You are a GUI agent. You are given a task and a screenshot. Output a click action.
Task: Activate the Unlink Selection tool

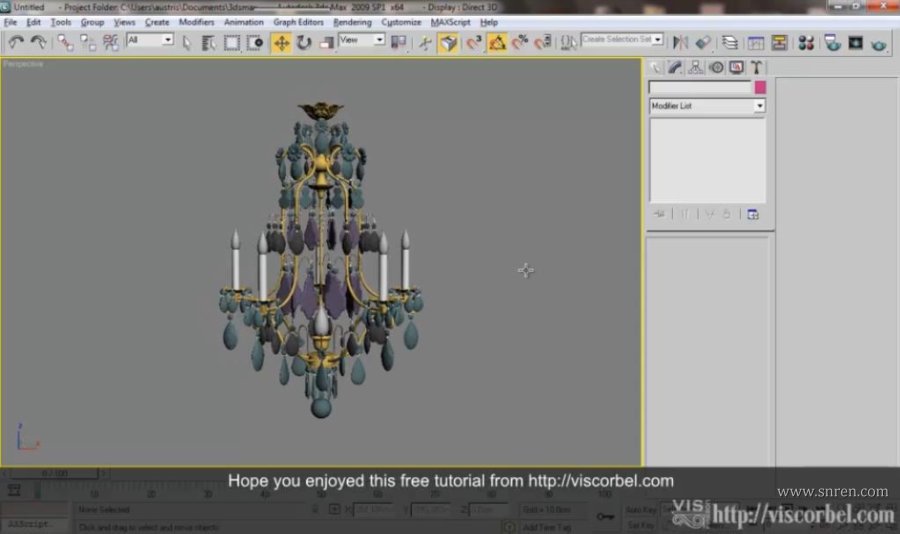tap(87, 42)
